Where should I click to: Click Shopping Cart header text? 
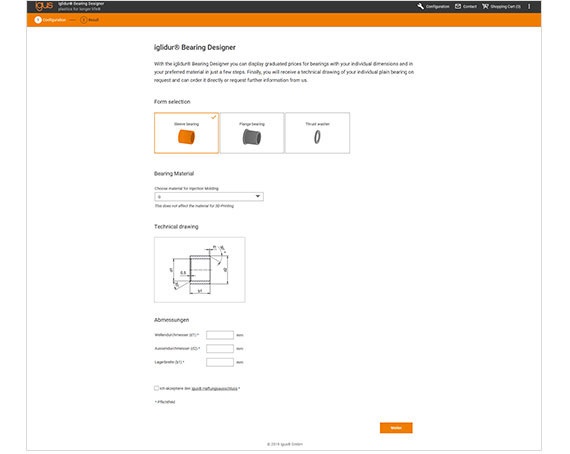pyautogui.click(x=505, y=7)
